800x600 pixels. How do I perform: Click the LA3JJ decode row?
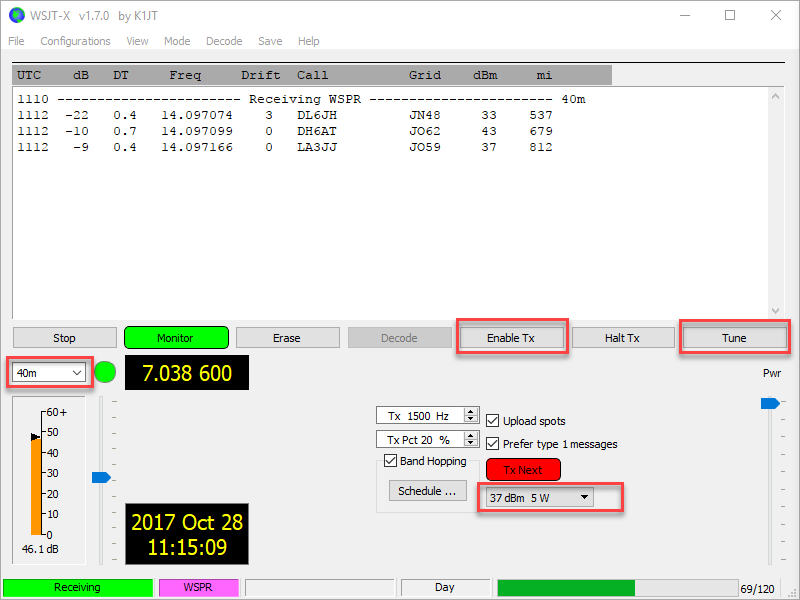285,147
